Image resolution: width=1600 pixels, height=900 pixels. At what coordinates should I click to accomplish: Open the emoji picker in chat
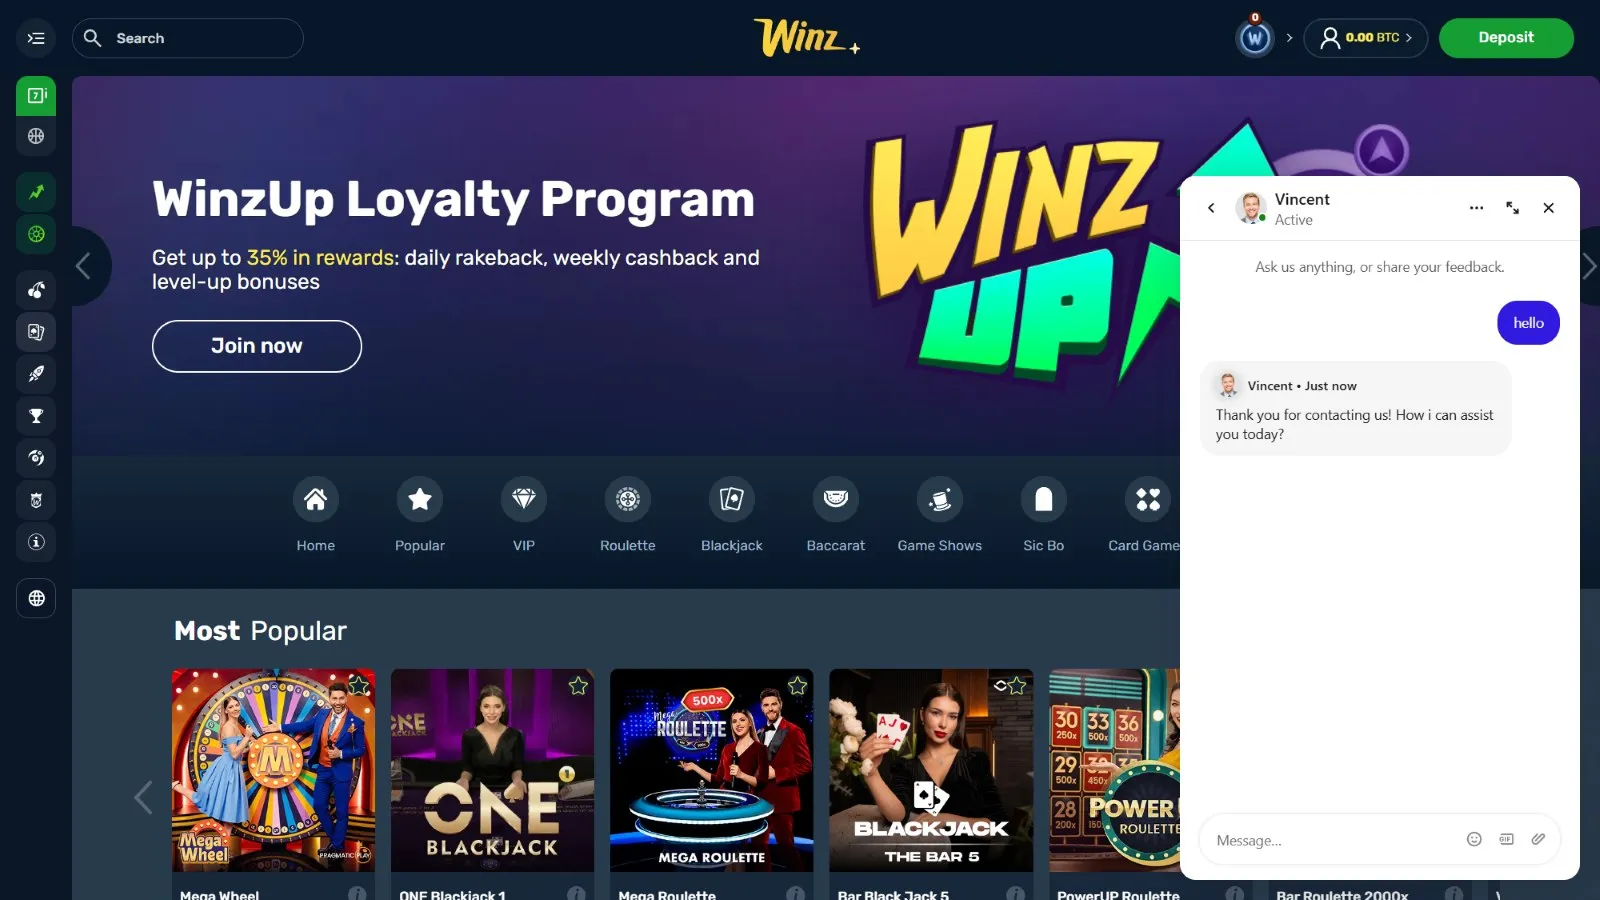[x=1474, y=839]
